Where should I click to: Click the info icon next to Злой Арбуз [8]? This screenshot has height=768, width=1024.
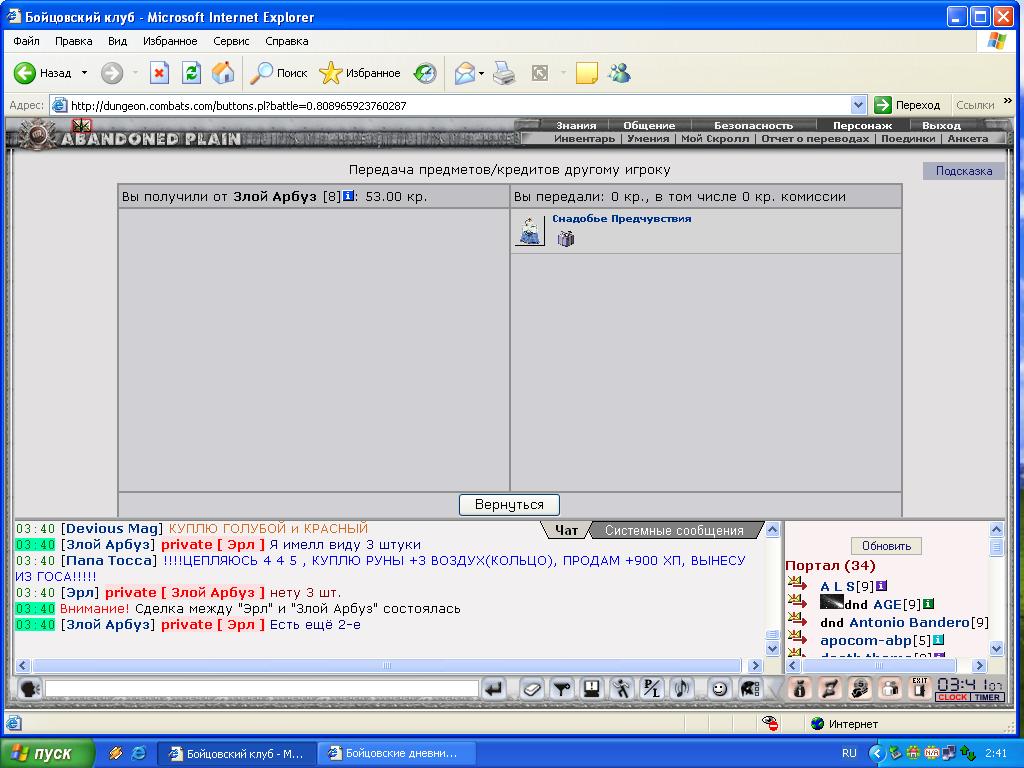coord(349,195)
